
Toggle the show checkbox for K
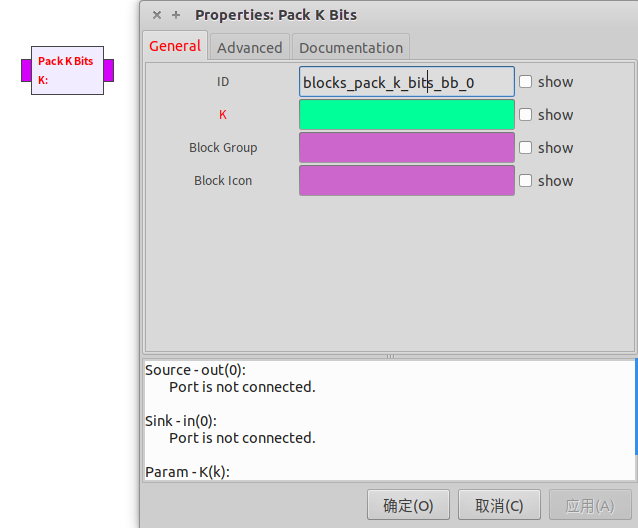pyautogui.click(x=526, y=115)
